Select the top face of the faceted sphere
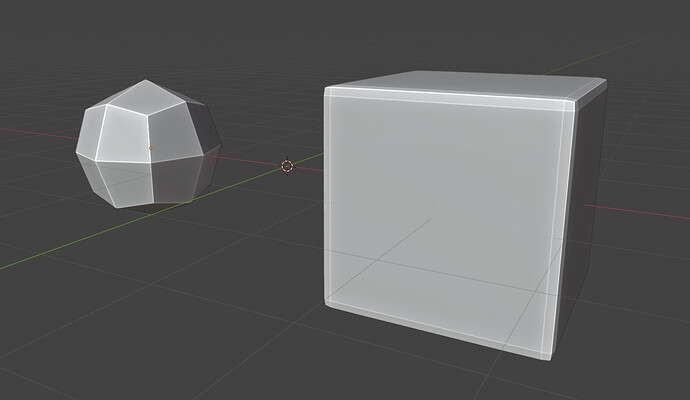Image resolution: width=690 pixels, height=400 pixels. [x=147, y=97]
